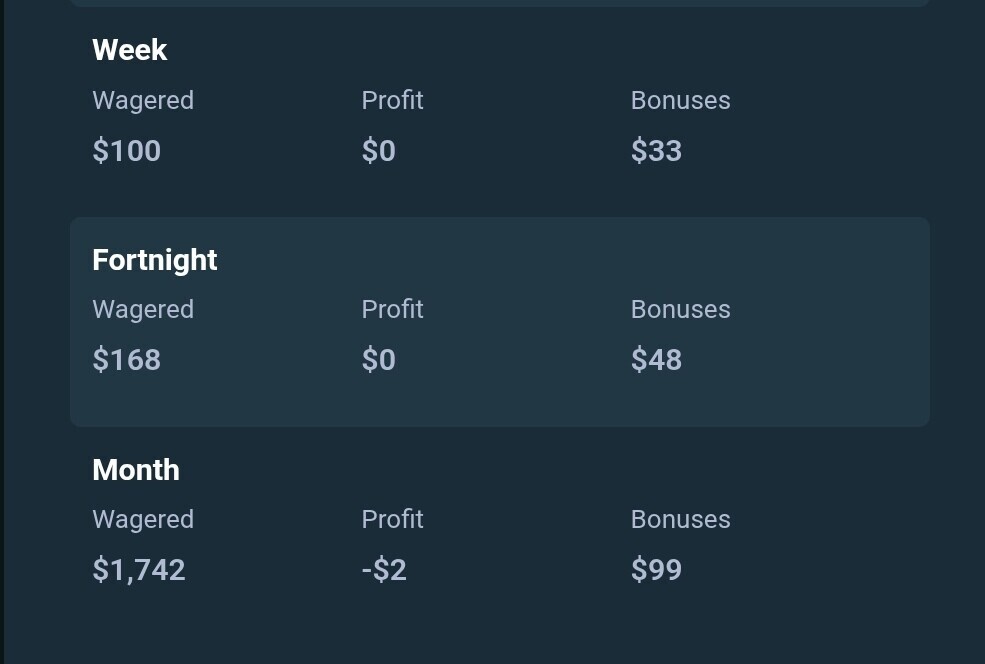Click the Month bonuses value $99
The width and height of the screenshot is (985, 664).
tap(656, 570)
